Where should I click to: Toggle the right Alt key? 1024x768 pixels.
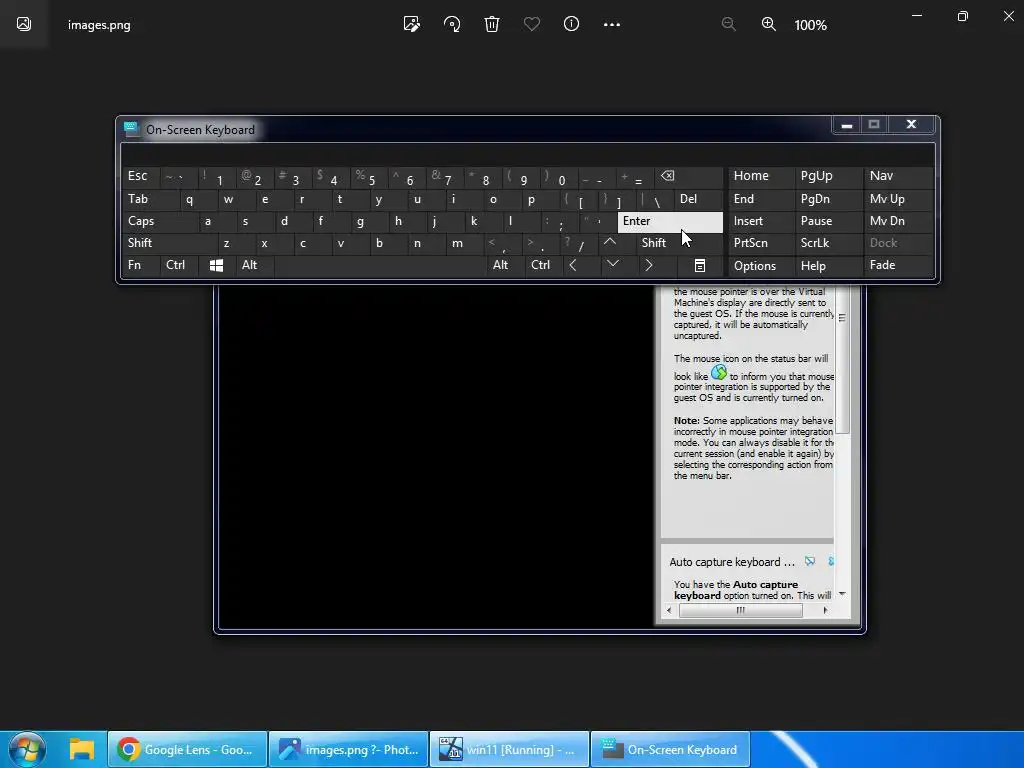click(506, 265)
